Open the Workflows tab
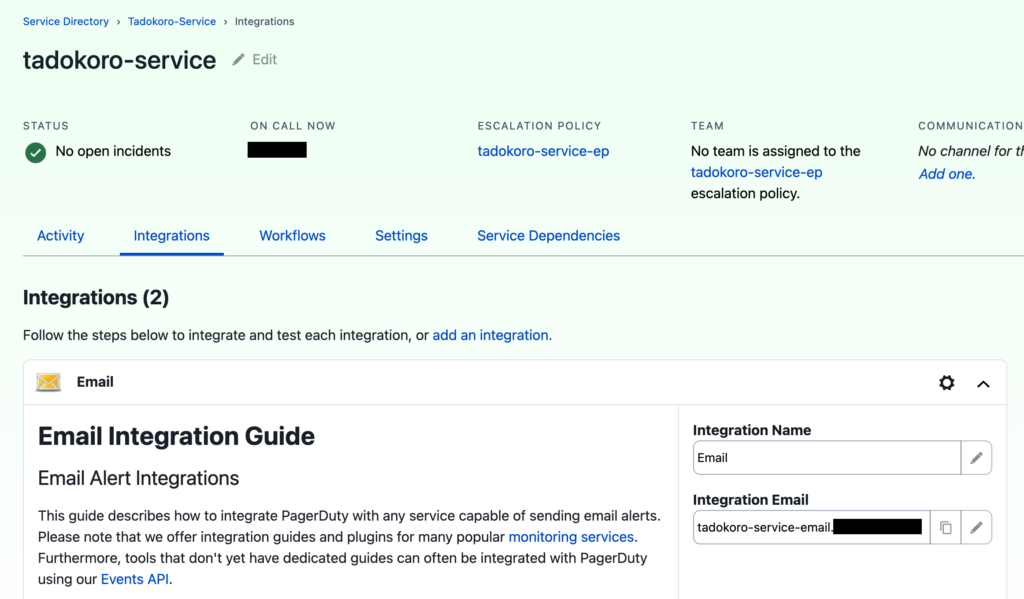Screen dimensions: 1024x599 point(293,236)
